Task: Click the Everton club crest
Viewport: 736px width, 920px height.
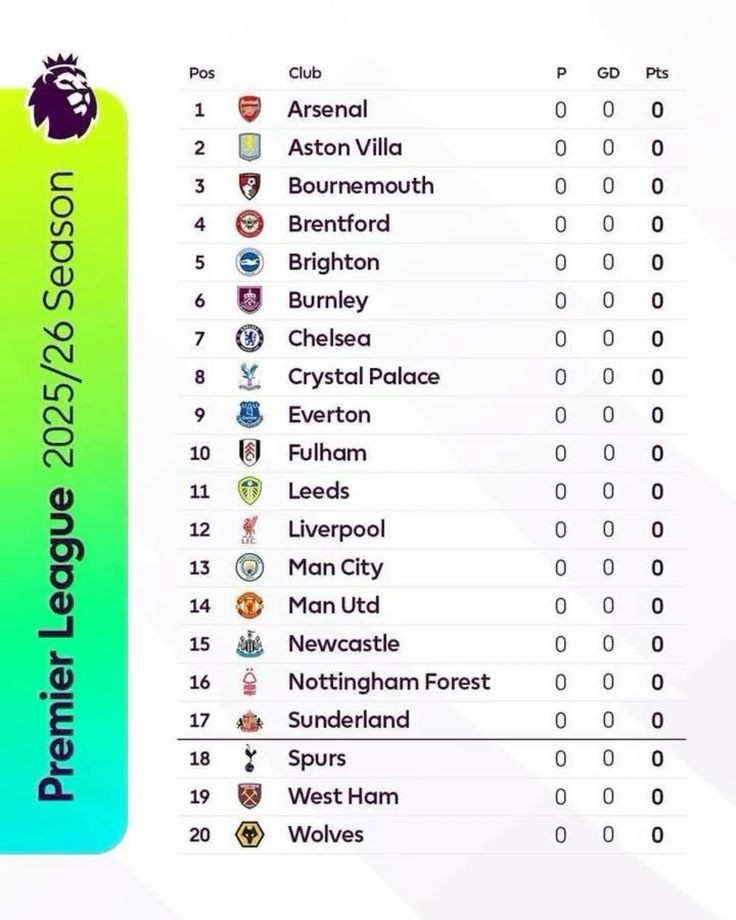Action: pos(249,415)
